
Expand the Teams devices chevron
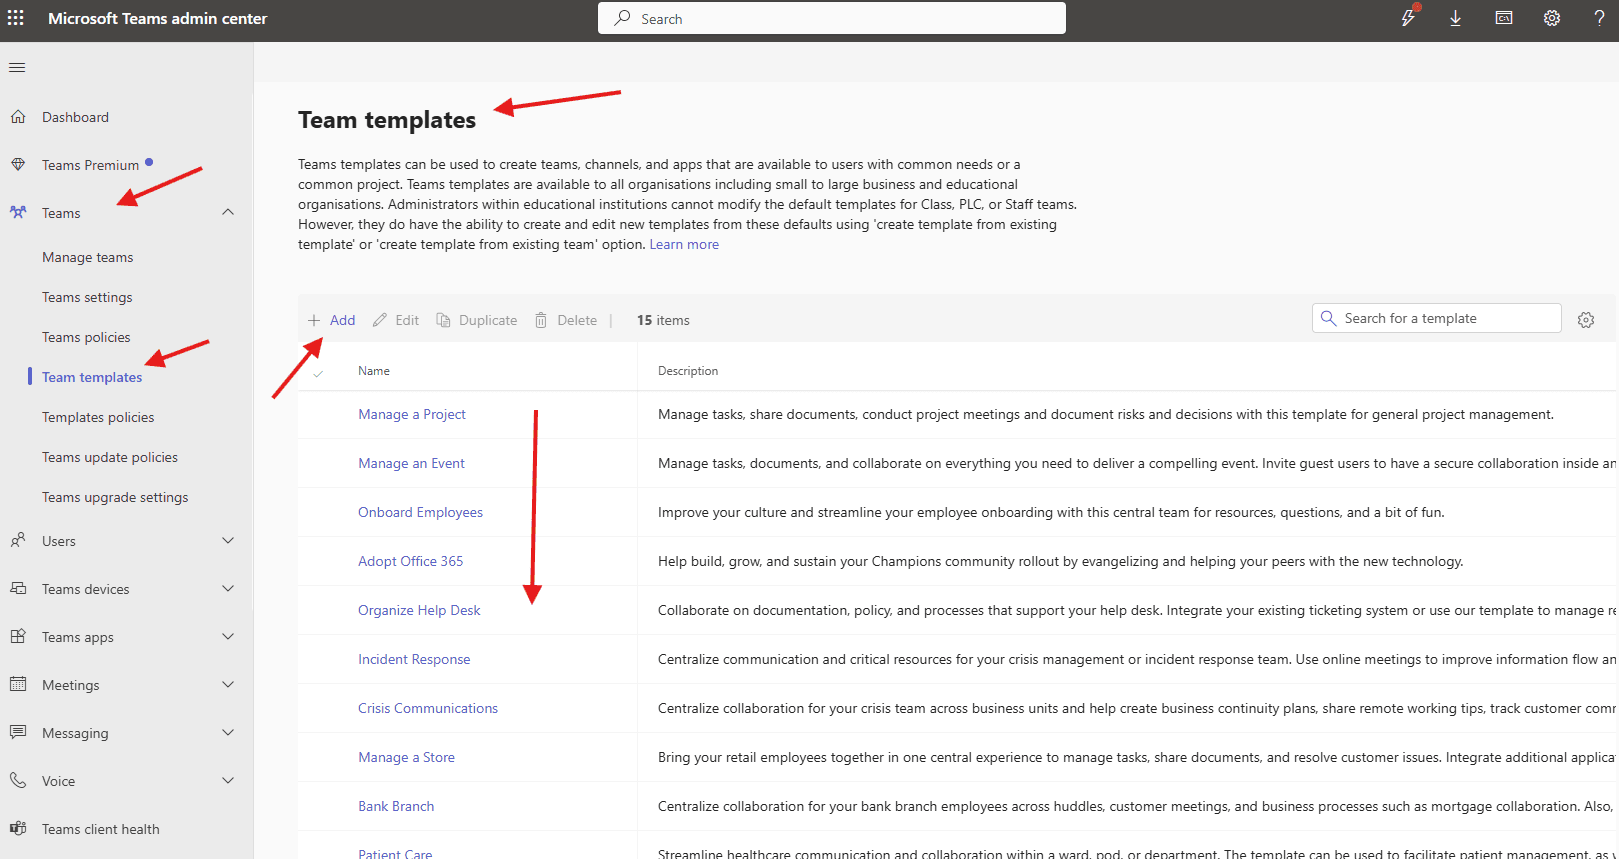click(x=228, y=588)
